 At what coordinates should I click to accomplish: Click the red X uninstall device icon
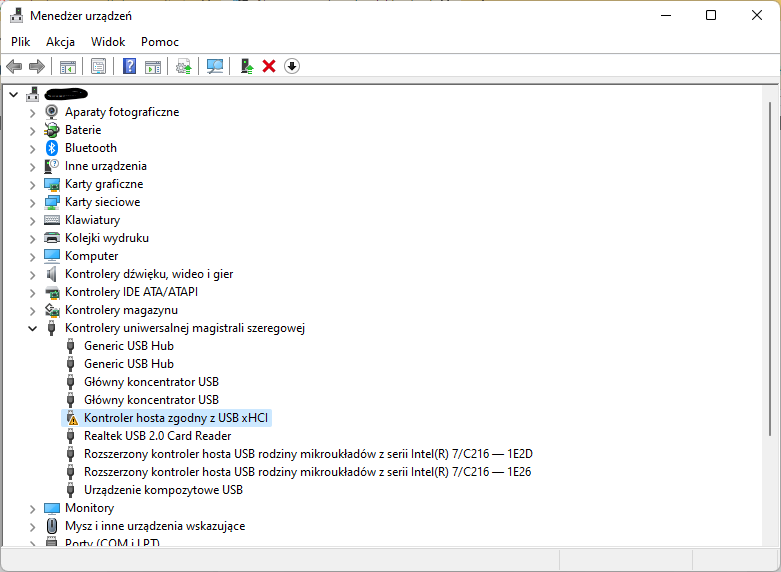[x=269, y=66]
